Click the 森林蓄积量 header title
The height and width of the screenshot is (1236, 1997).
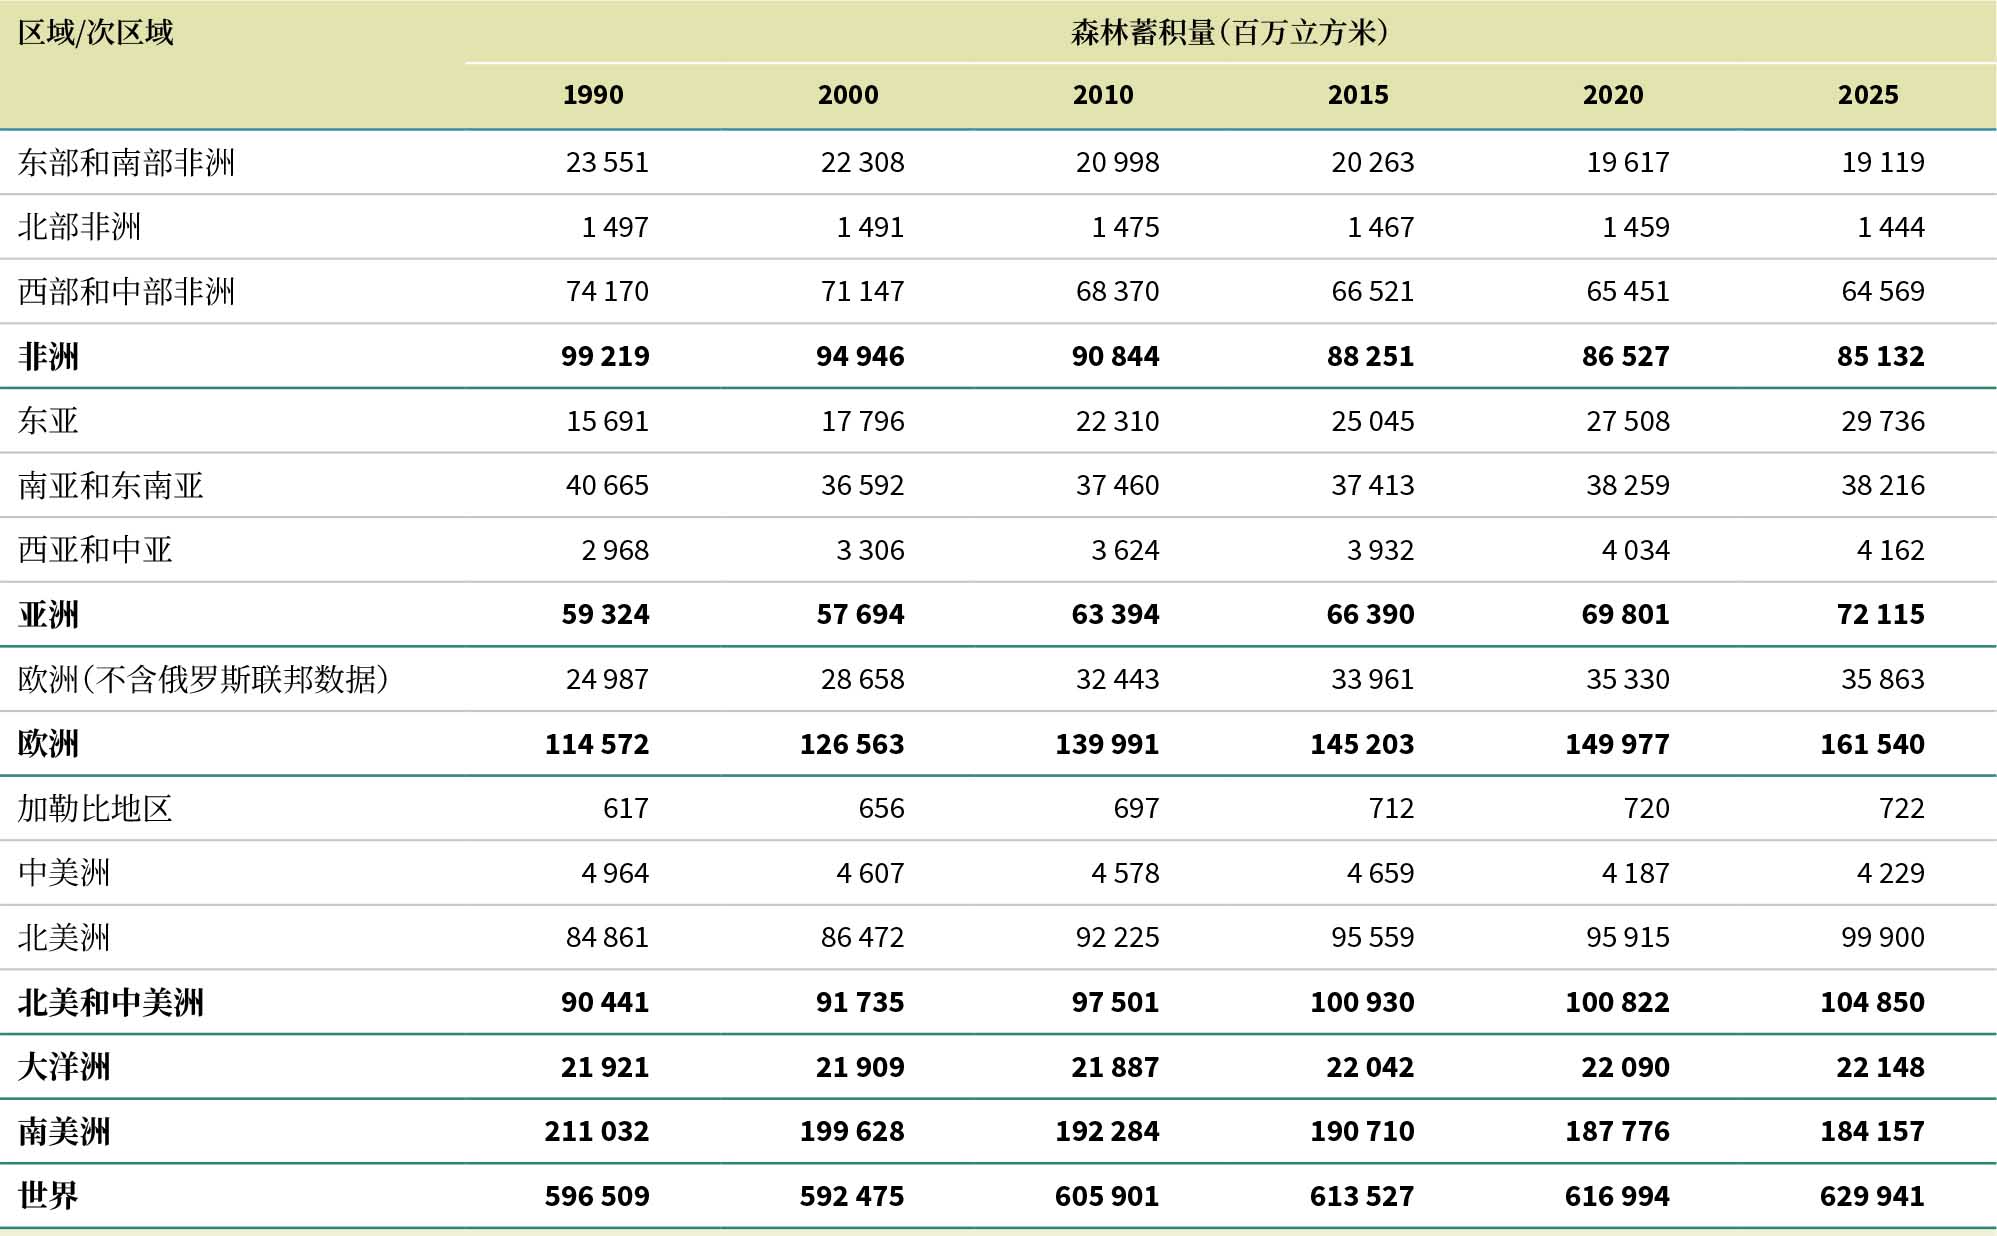[x=1229, y=33]
